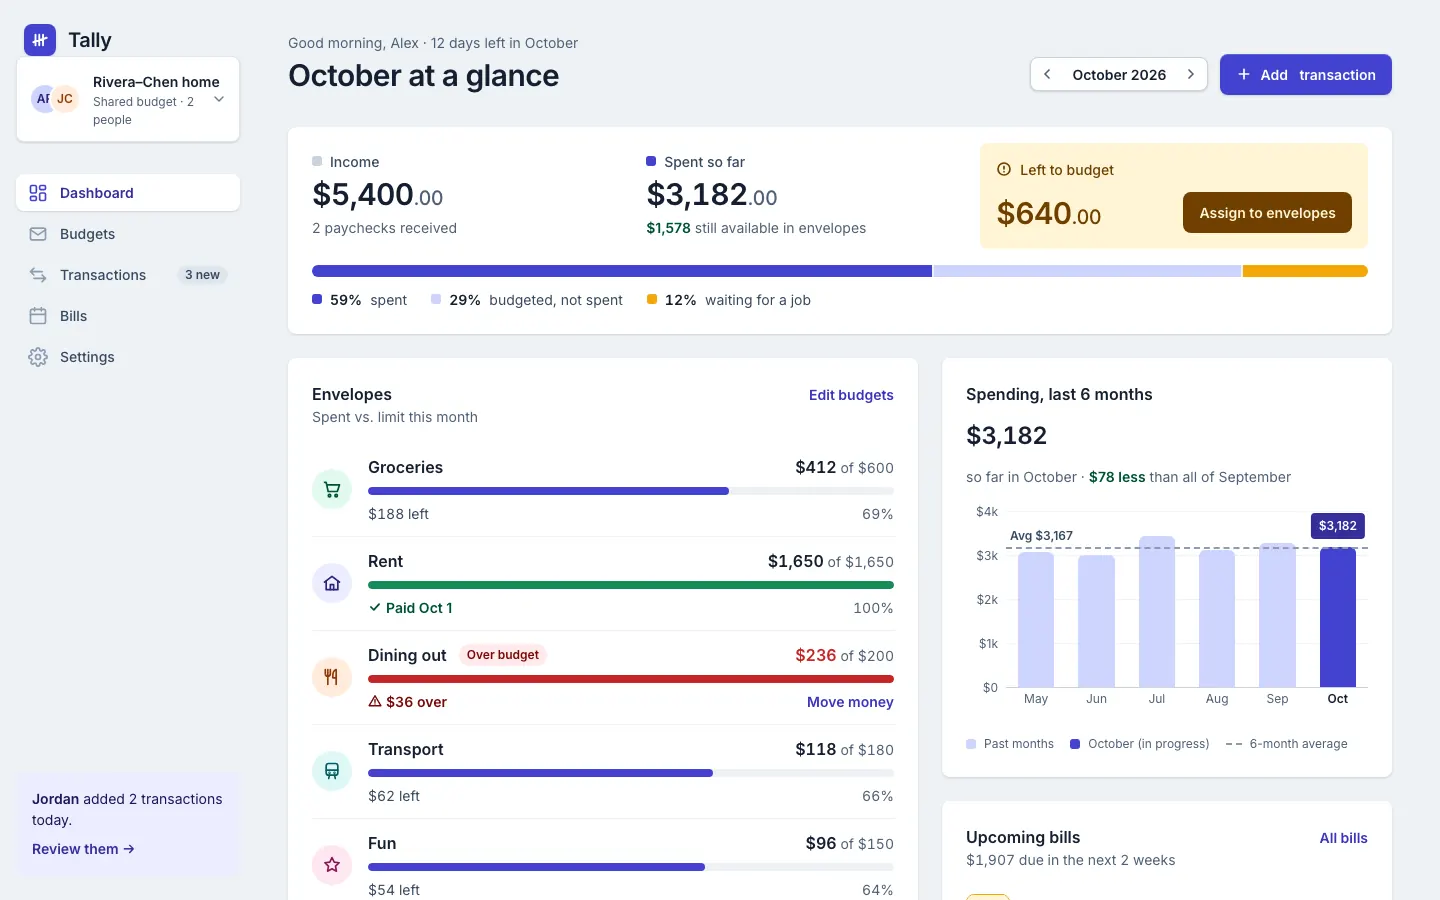
Task: Click the spent legend color swatch
Action: [x=317, y=299]
